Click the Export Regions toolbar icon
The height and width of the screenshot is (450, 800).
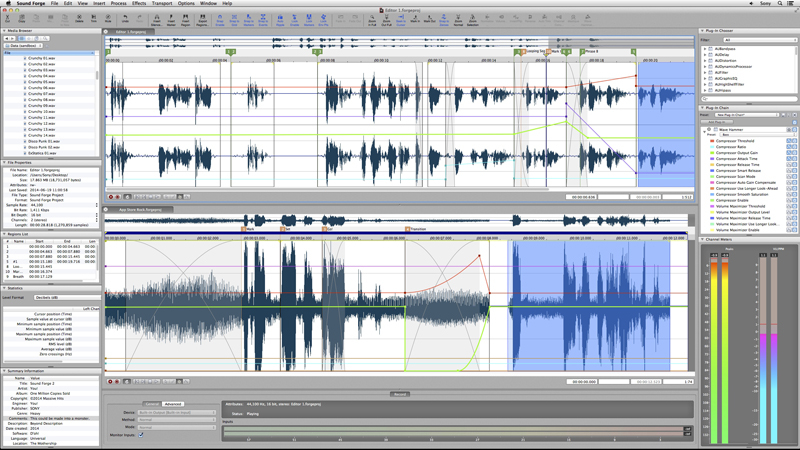[x=202, y=20]
